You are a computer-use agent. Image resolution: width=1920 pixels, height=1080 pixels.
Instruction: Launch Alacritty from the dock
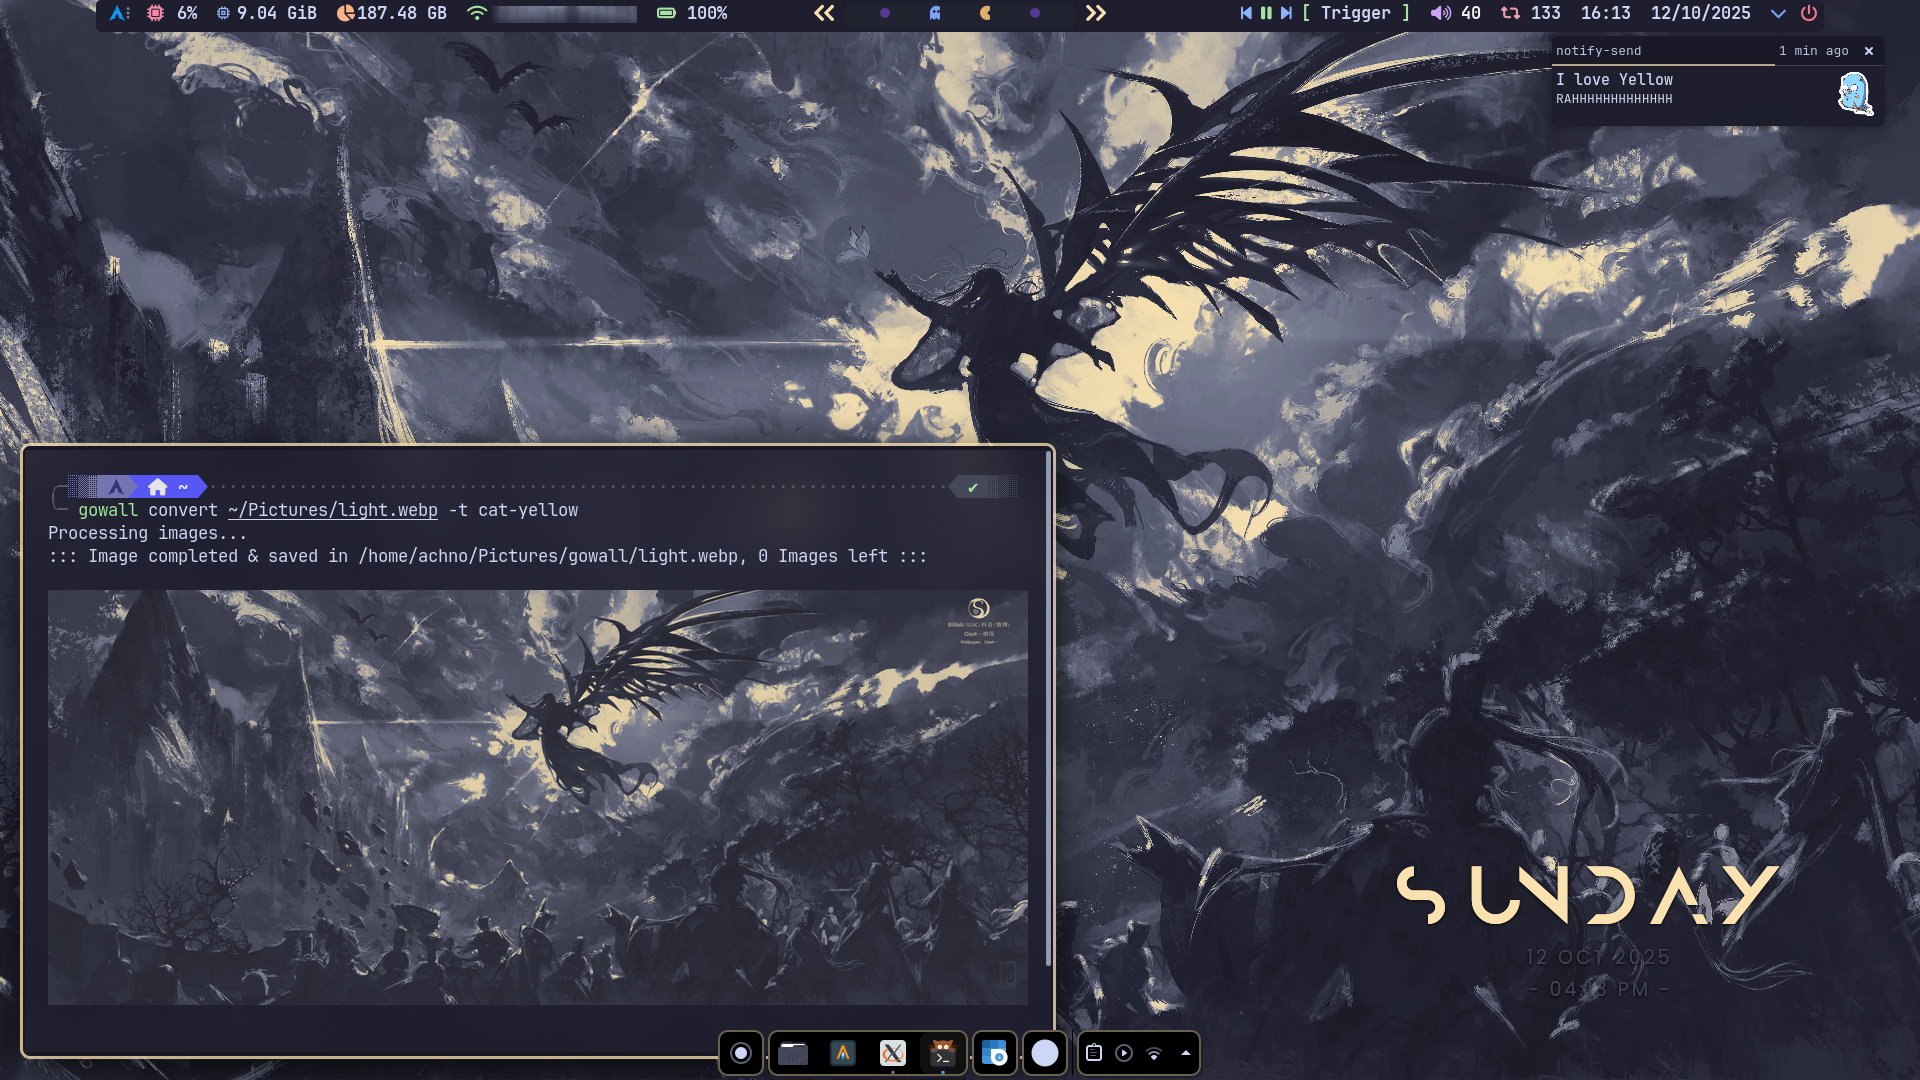coord(843,1053)
